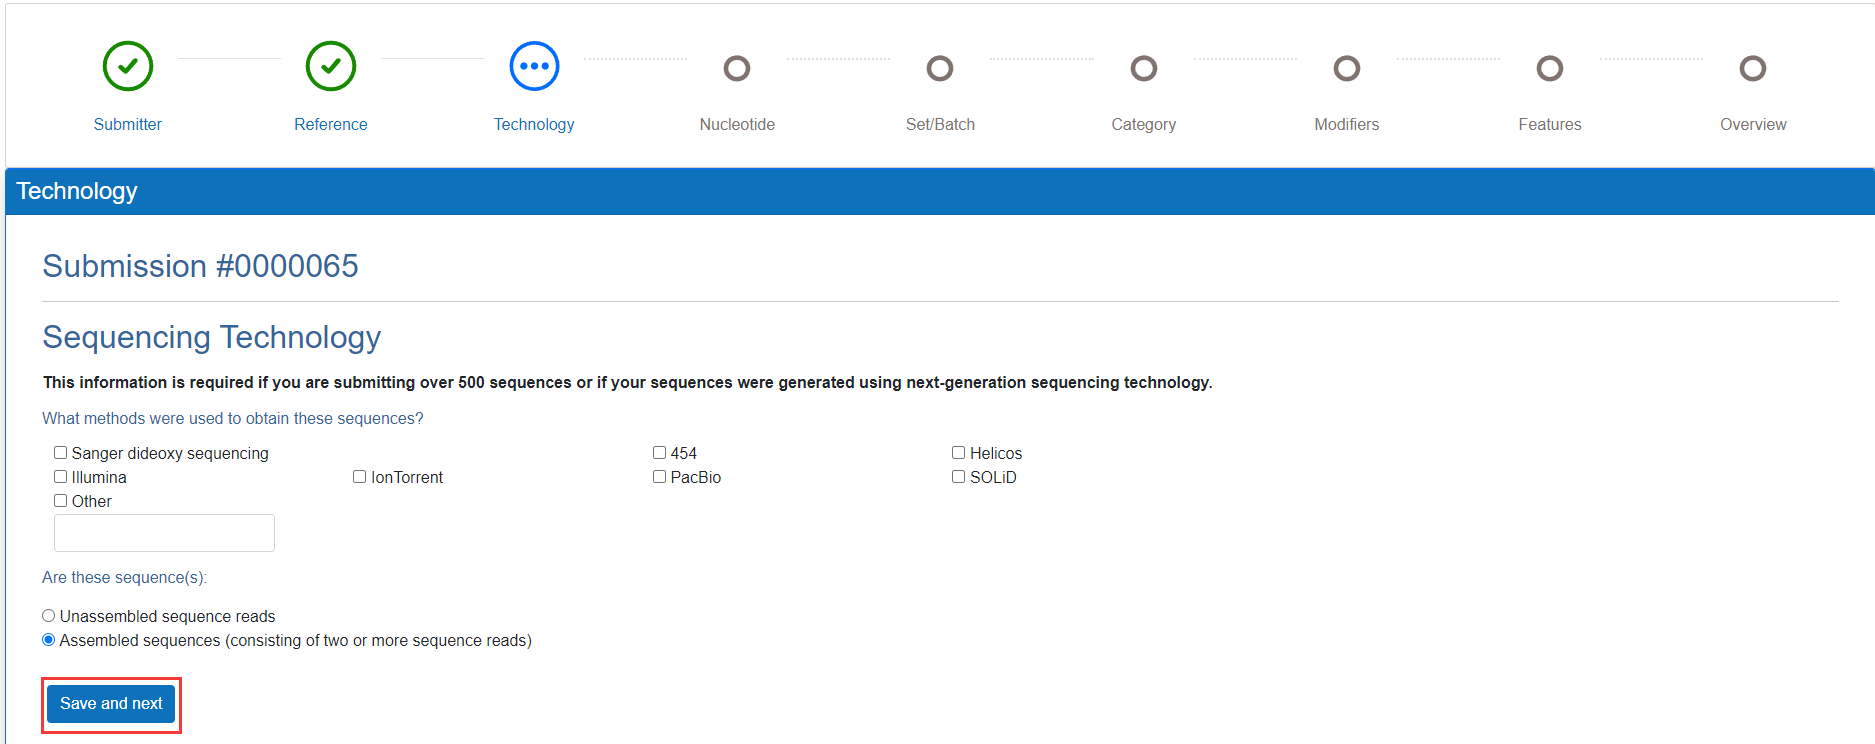
Task: Tick the IonTorrent checkbox
Action: [x=360, y=477]
